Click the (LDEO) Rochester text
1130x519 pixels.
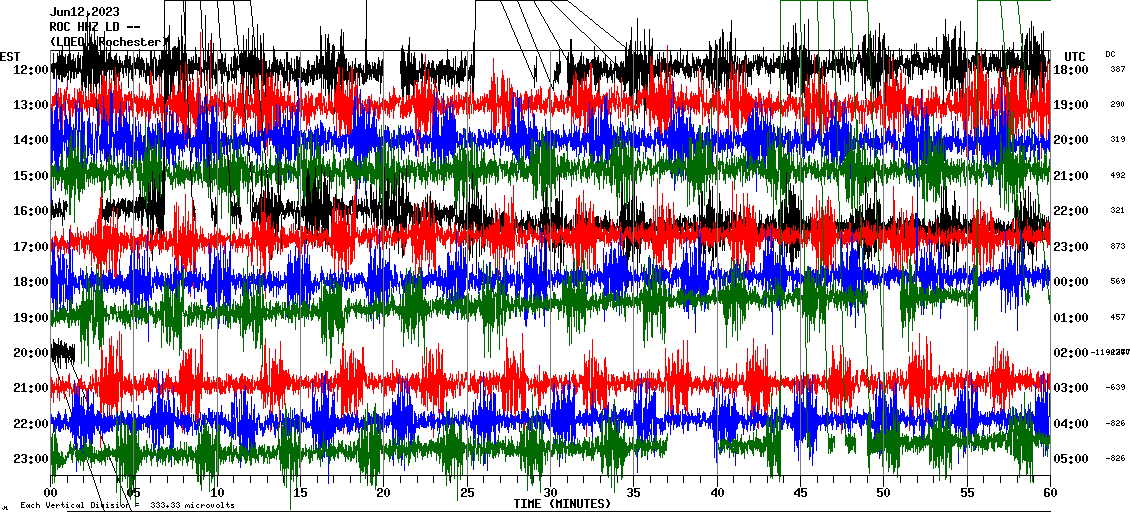(x=105, y=42)
